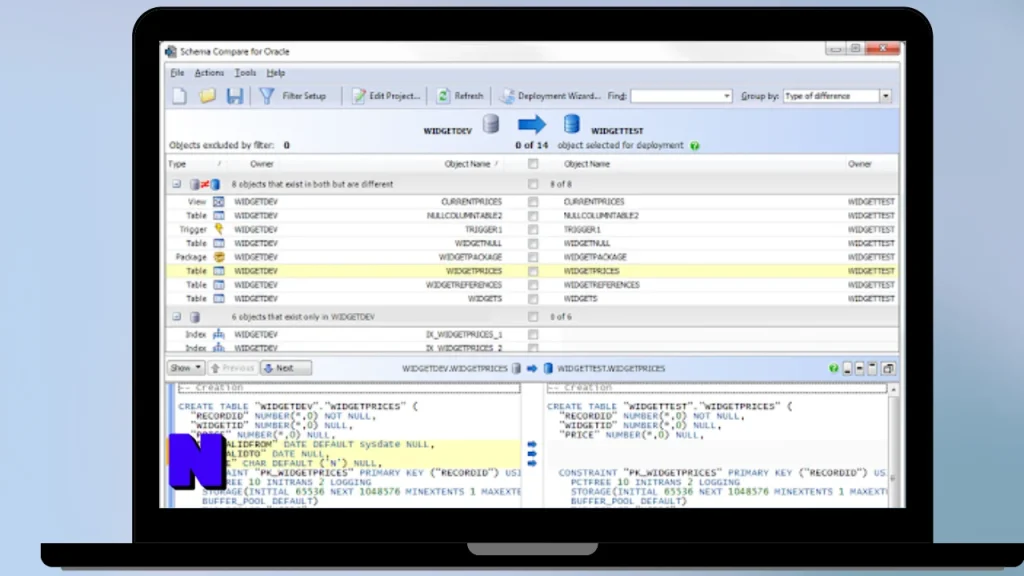This screenshot has width=1024, height=576.
Task: Click the rightmost pane layout icon after the green help icon
Action: pyautogui.click(x=888, y=368)
